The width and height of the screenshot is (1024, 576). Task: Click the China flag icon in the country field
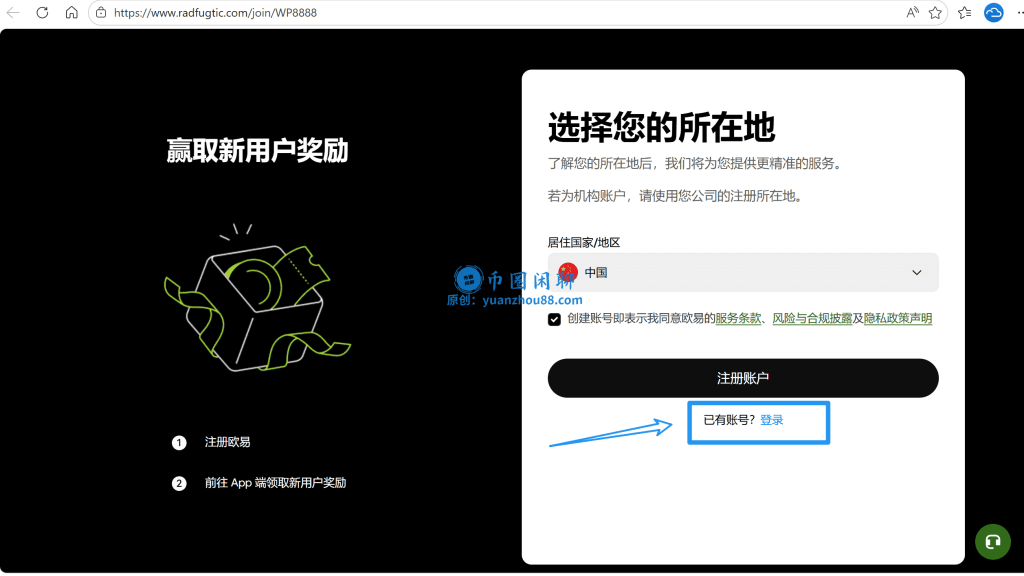[x=568, y=272]
